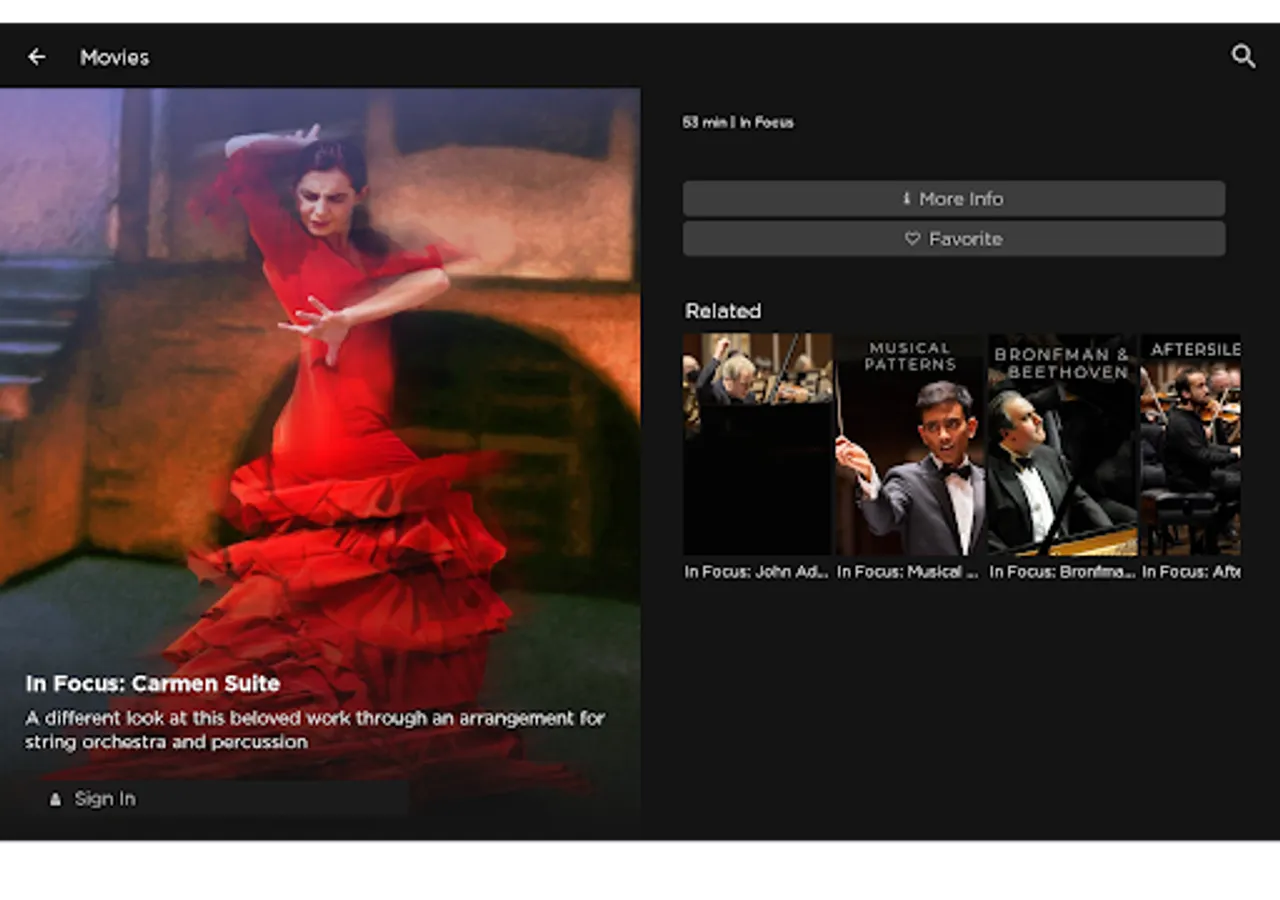Click the lock icon beside Sign In
Image resolution: width=1280 pixels, height=900 pixels.
click(x=55, y=799)
